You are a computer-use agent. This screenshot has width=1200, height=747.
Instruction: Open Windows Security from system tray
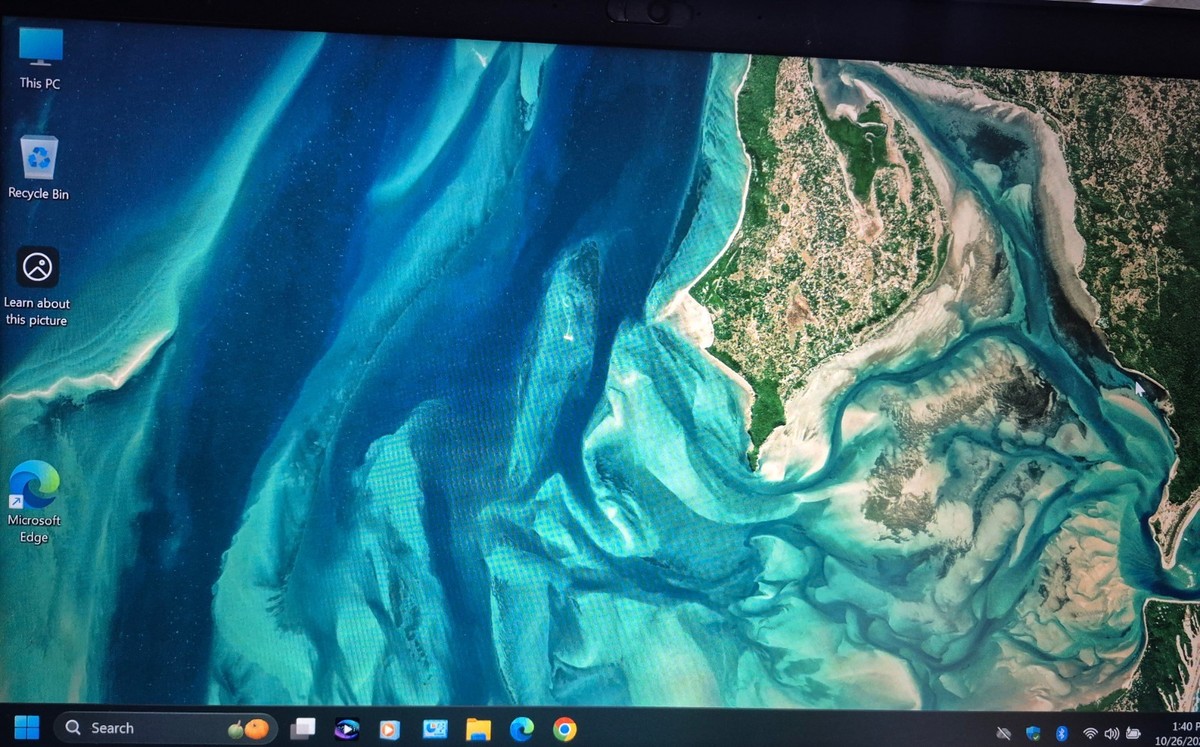pyautogui.click(x=1034, y=733)
